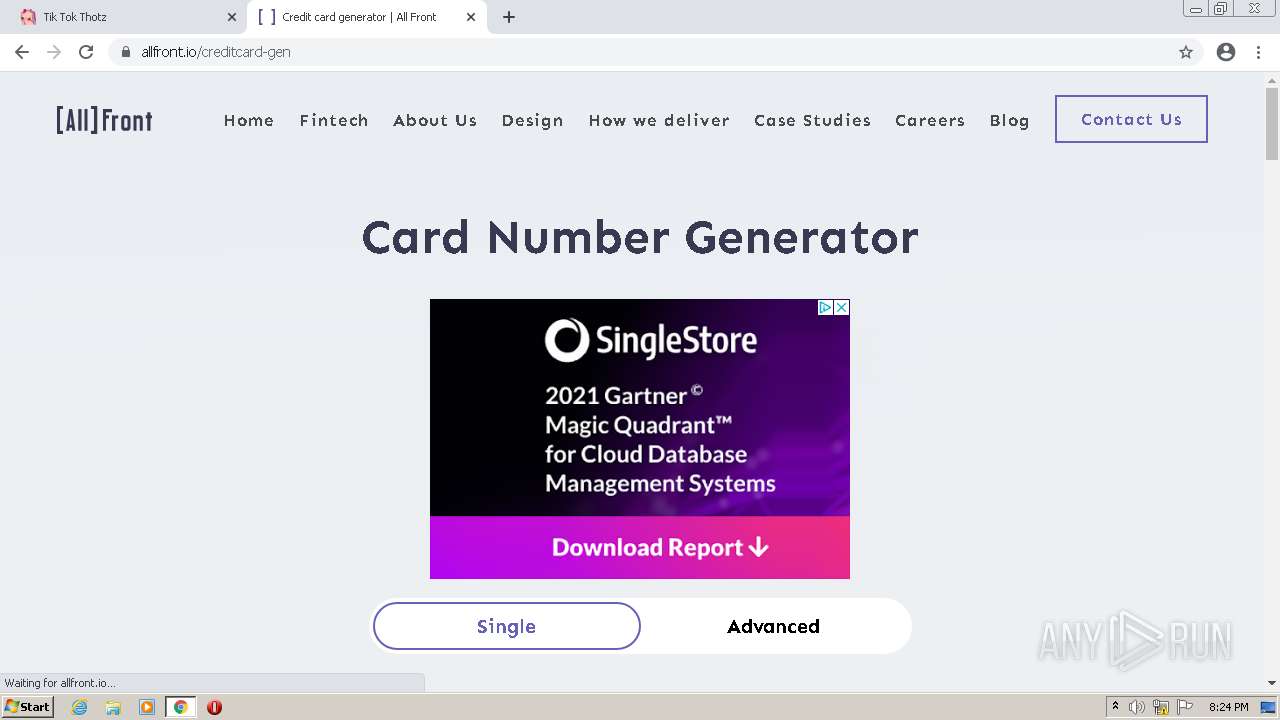
Task: Show hidden system tray icons
Action: pyautogui.click(x=1115, y=707)
